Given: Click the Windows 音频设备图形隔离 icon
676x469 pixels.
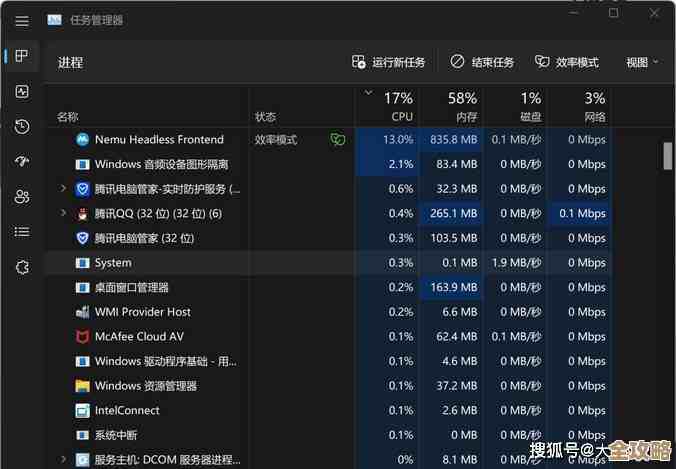Looking at the screenshot, I should tap(82, 164).
